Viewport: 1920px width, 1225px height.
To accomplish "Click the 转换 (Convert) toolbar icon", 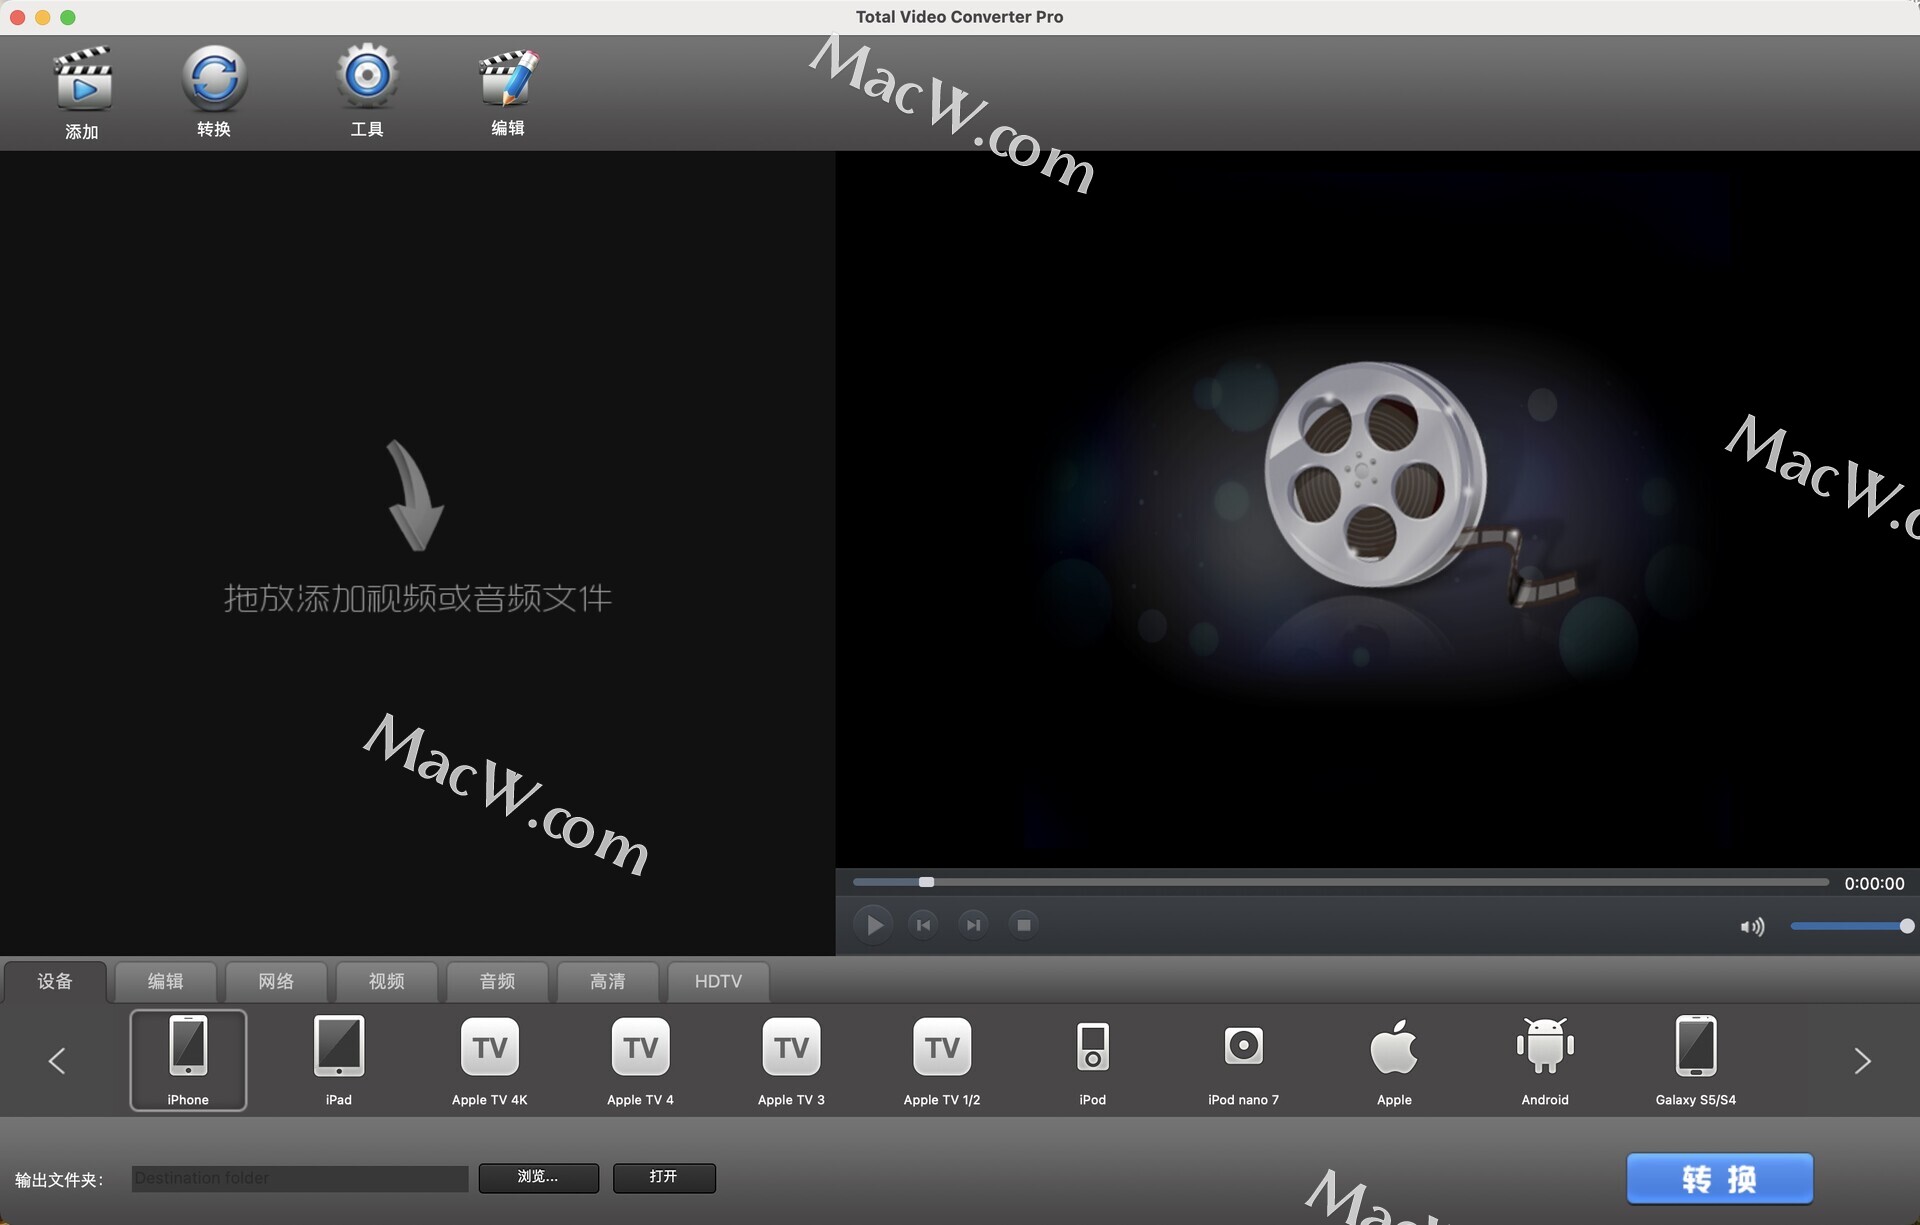I will click(214, 78).
